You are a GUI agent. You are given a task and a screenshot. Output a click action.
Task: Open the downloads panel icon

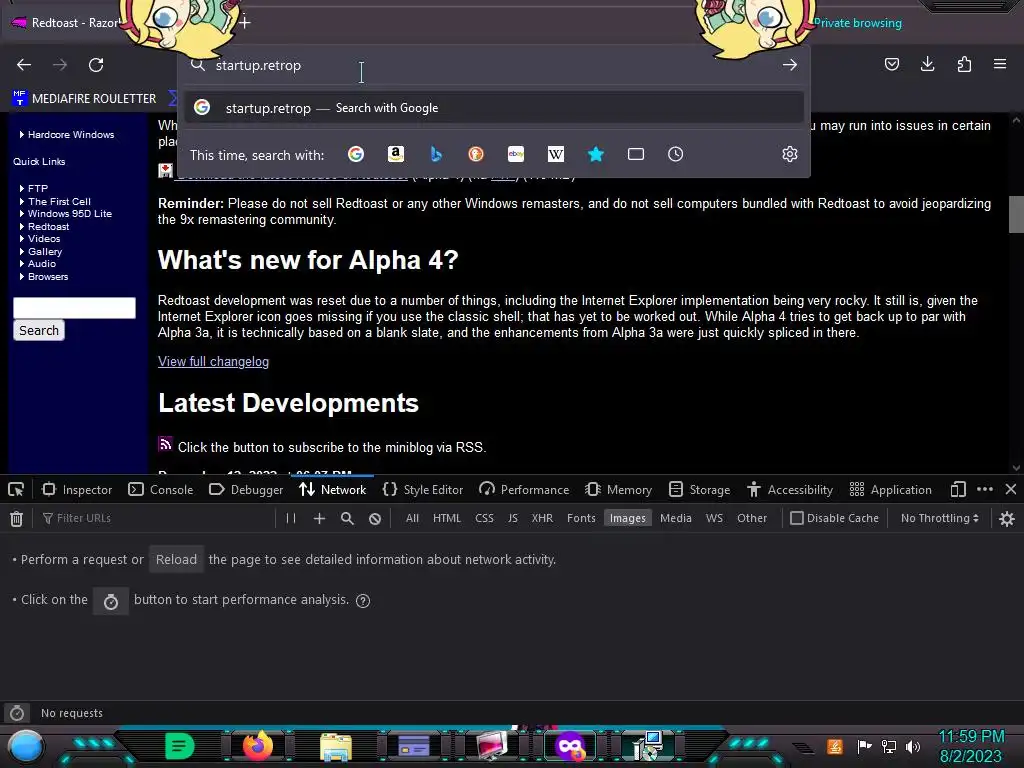927,64
